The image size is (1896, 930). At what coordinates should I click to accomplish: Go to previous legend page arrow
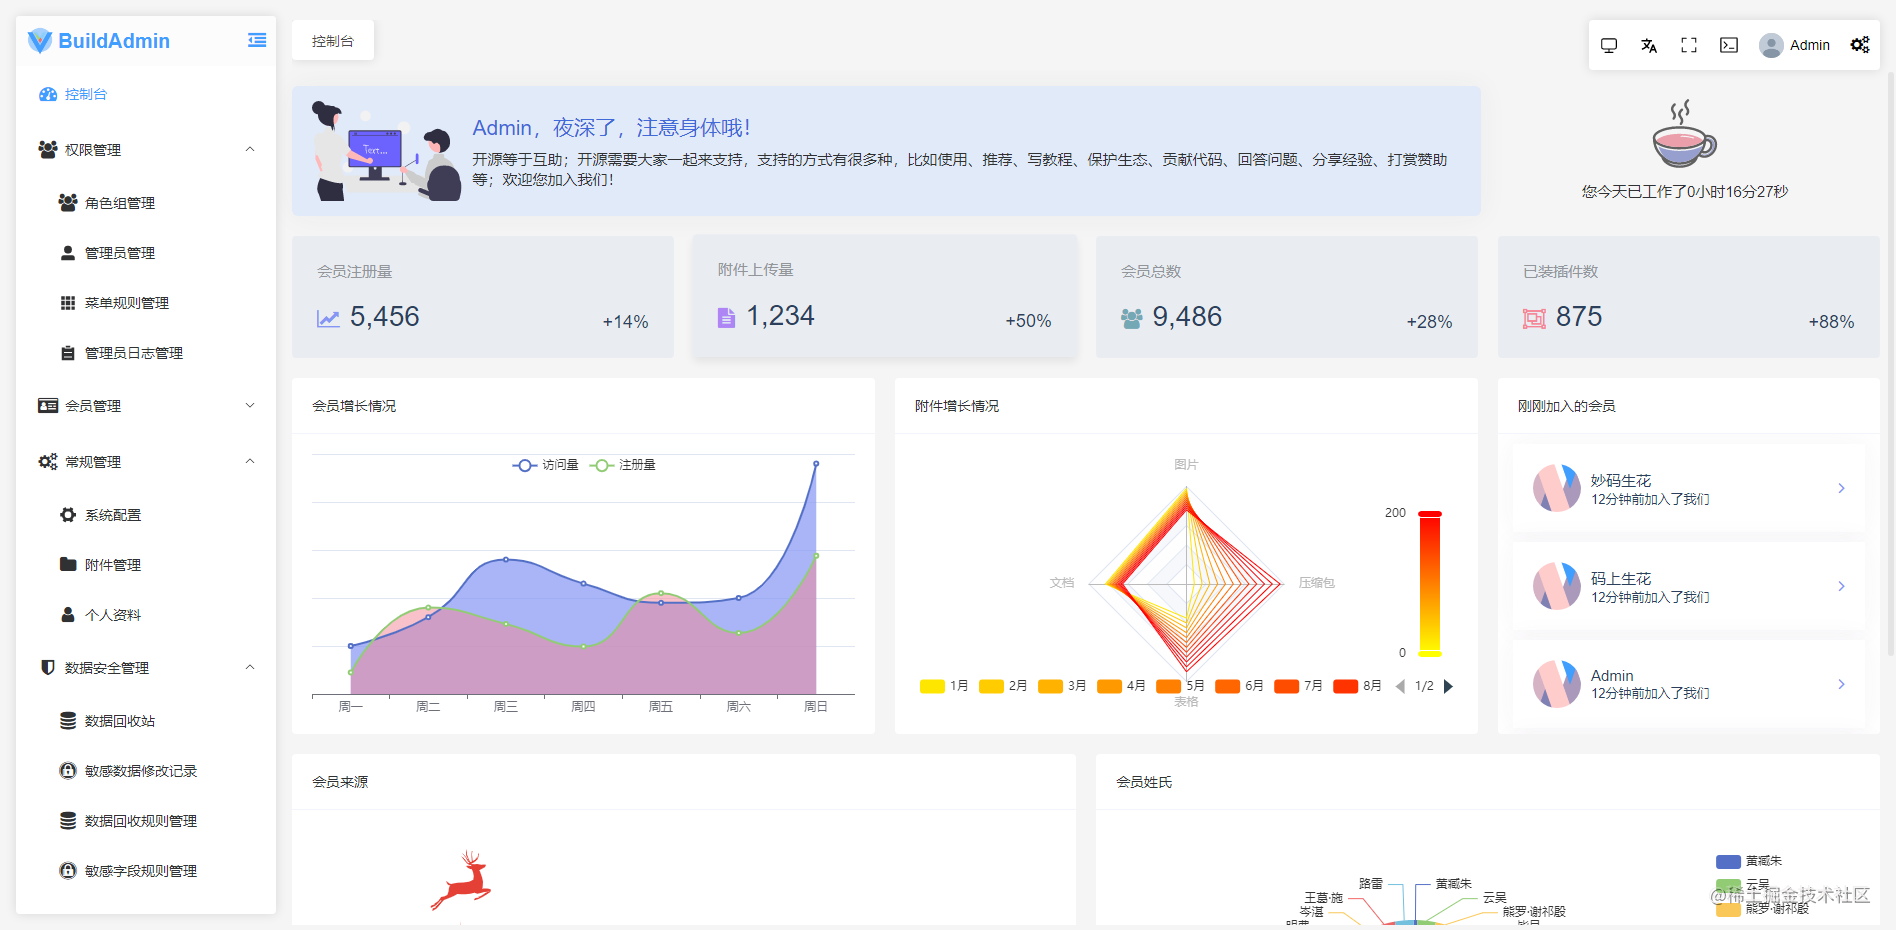[1400, 686]
